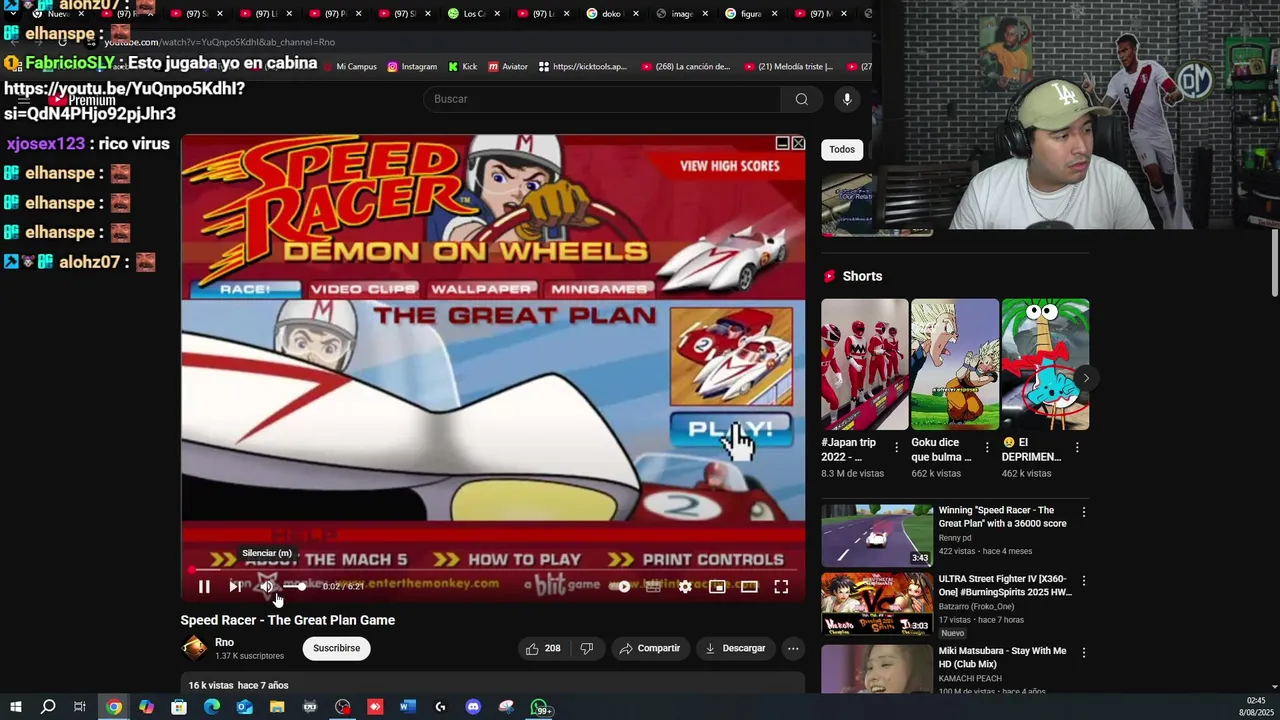Seek on the red video progress bar
The width and height of the screenshot is (1280, 720).
(493, 570)
